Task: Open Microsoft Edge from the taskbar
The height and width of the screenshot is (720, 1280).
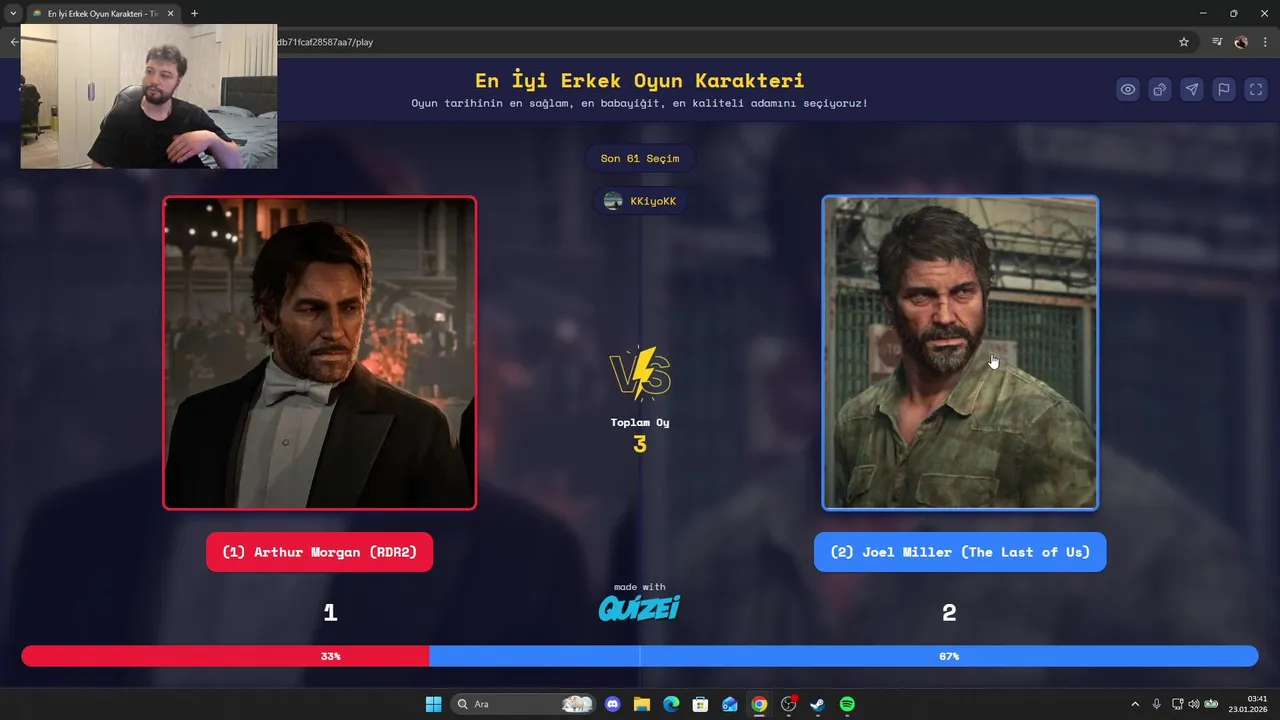Action: pyautogui.click(x=671, y=704)
